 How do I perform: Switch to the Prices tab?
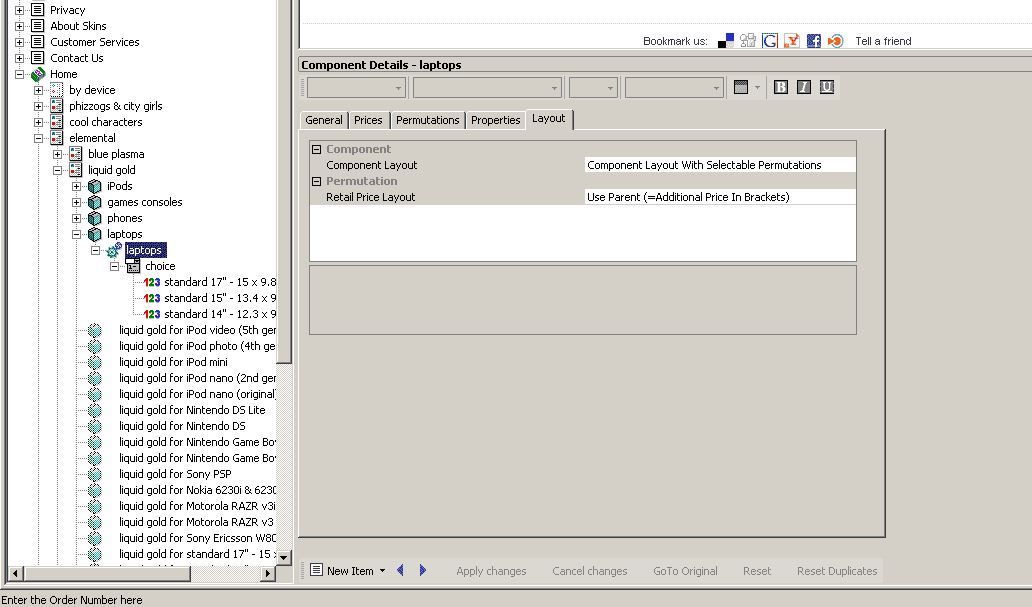click(368, 120)
